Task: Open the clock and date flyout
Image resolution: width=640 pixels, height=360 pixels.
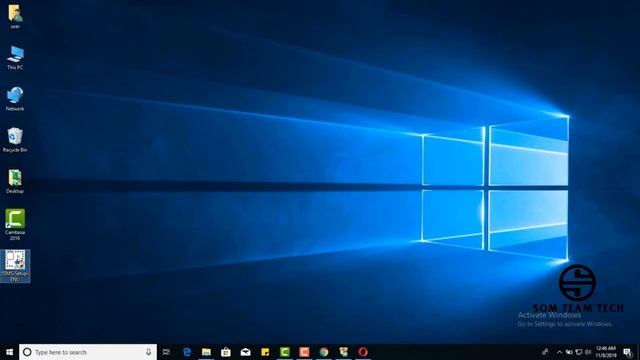Action: (606, 352)
